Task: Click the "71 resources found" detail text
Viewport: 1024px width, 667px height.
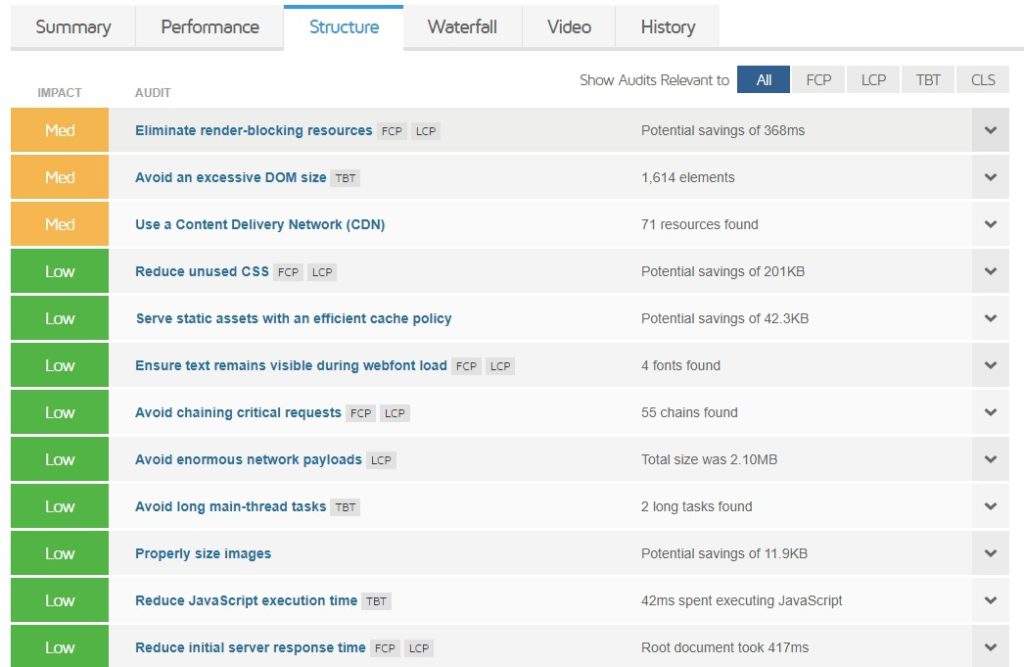Action: click(x=699, y=225)
